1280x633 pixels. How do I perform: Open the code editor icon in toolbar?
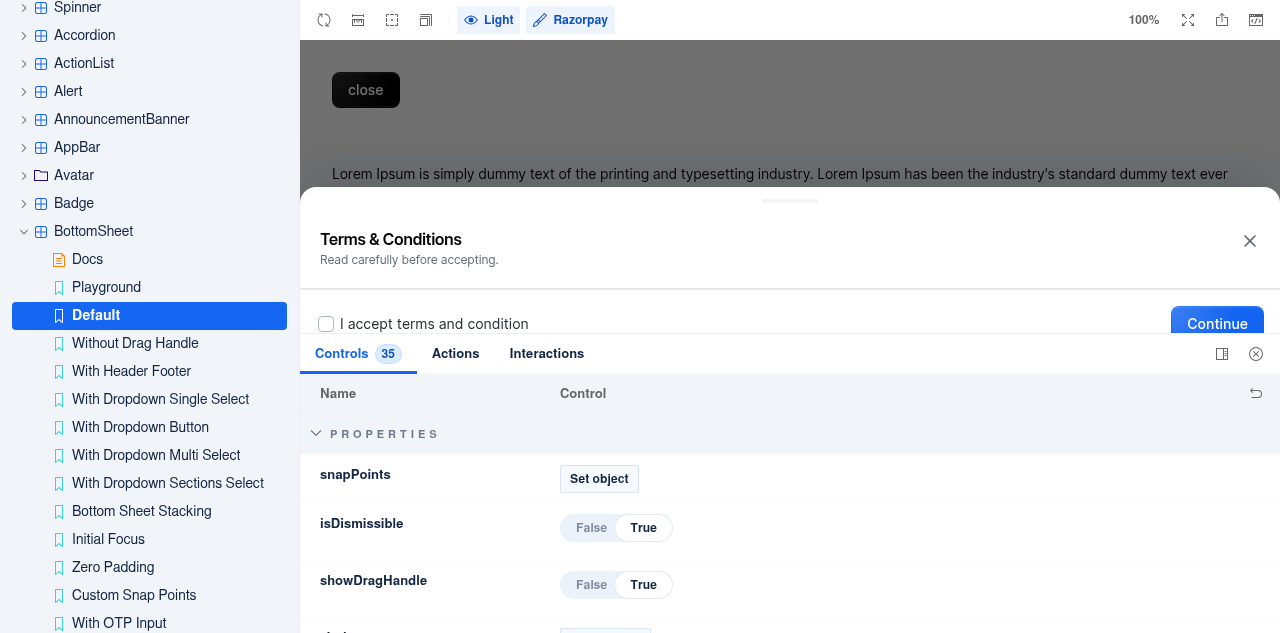[1256, 20]
